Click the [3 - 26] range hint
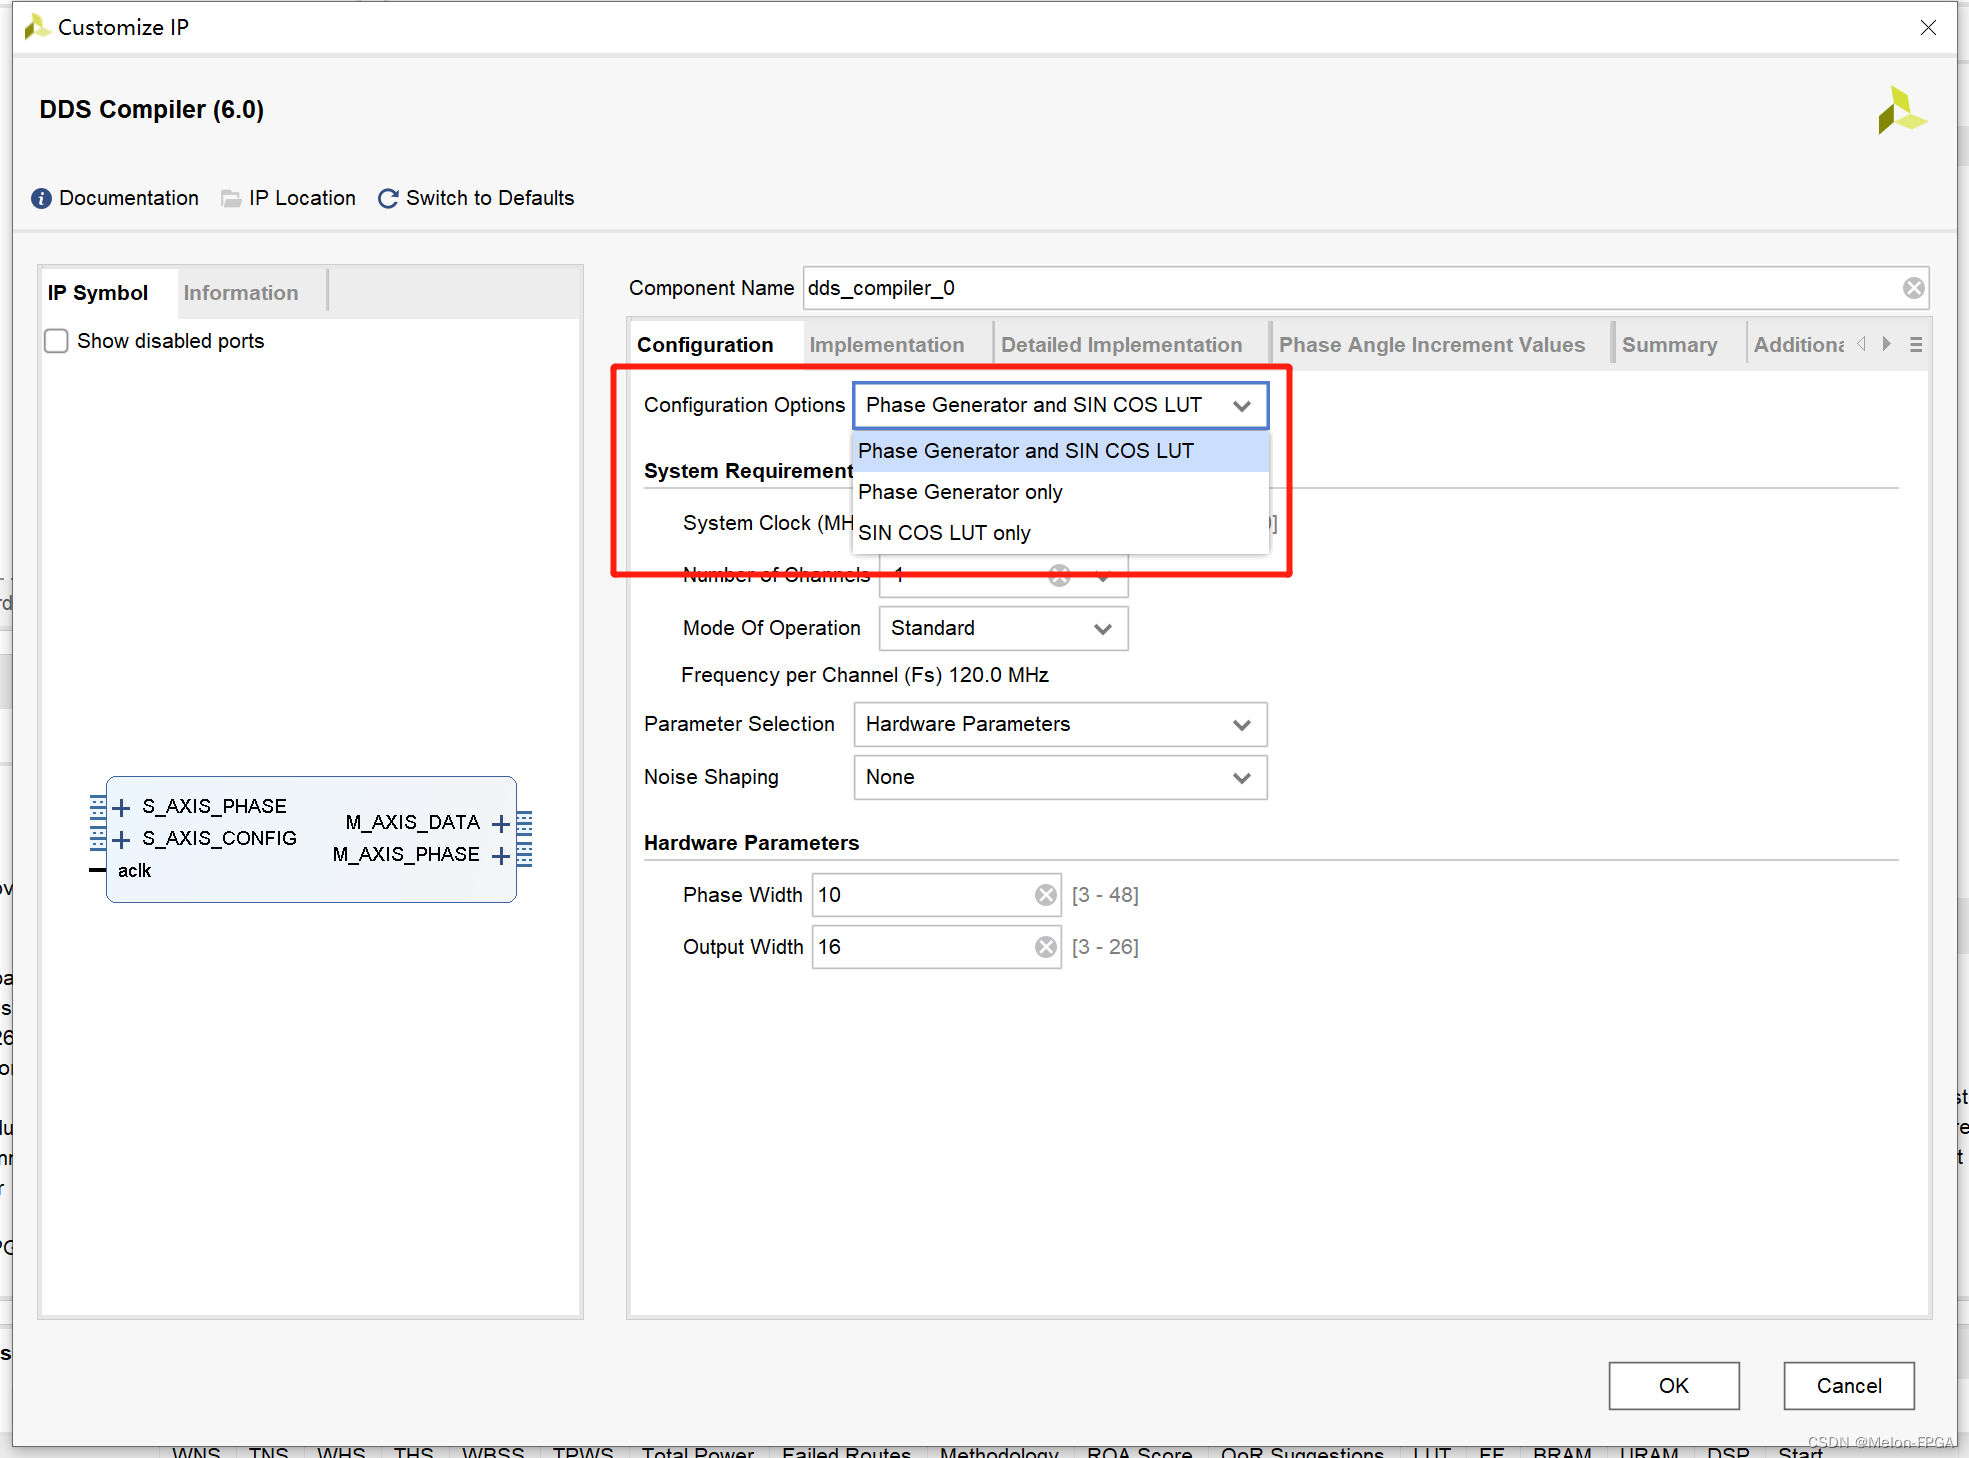The height and width of the screenshot is (1458, 1969). 1105,947
